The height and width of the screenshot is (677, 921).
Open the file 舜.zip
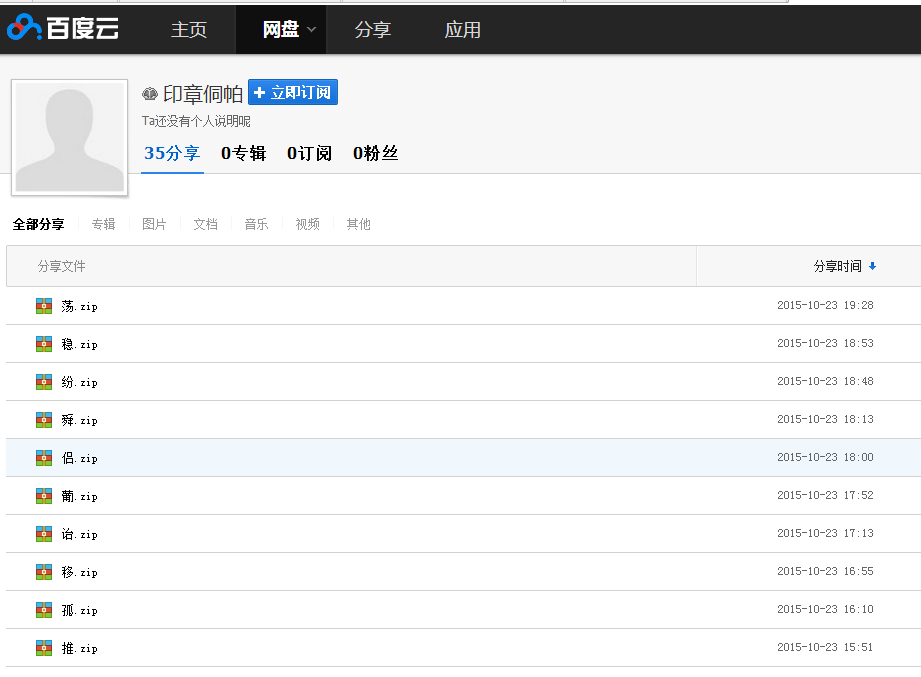79,420
